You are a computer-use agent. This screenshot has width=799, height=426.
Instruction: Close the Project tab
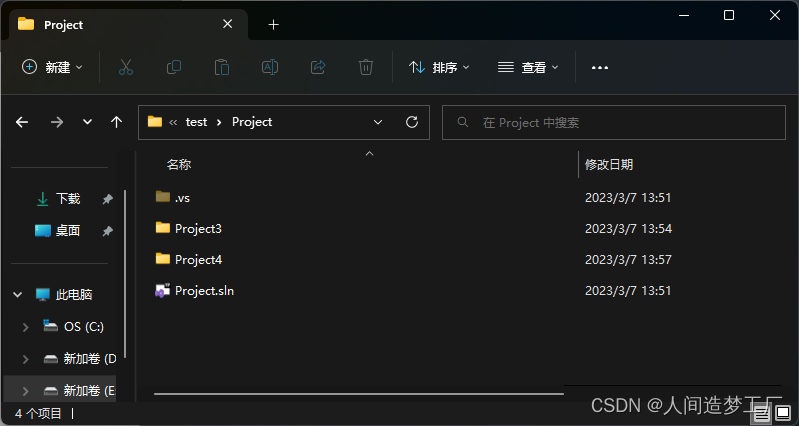(x=227, y=24)
